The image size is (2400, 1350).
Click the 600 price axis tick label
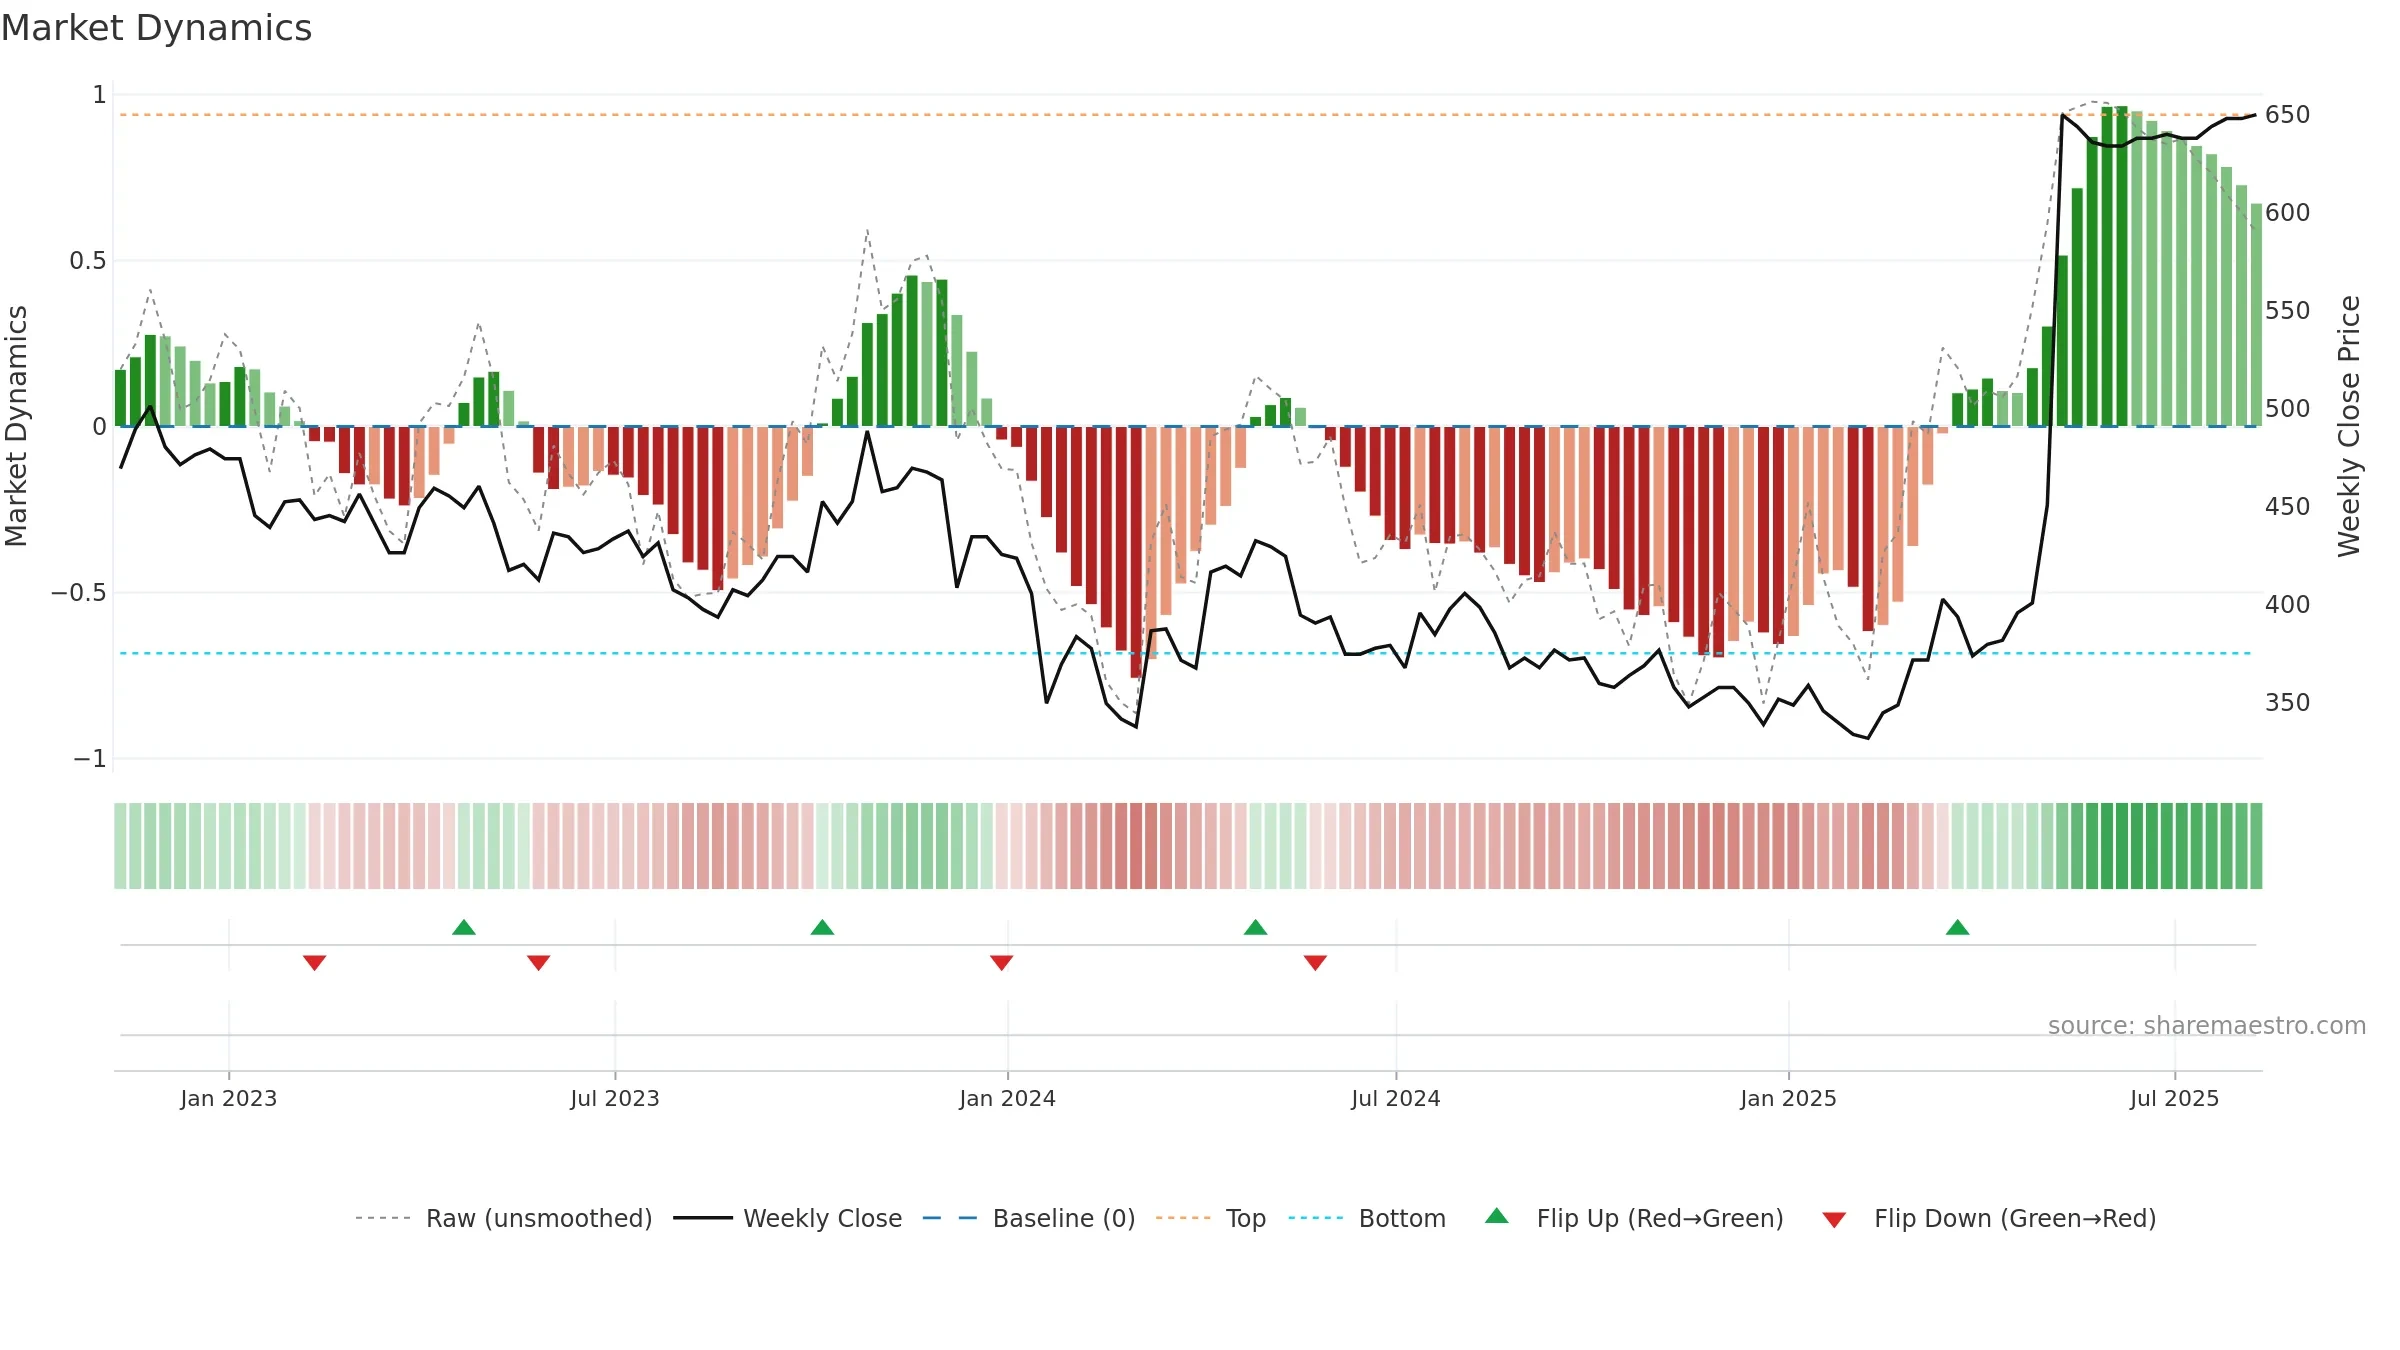(x=2288, y=213)
